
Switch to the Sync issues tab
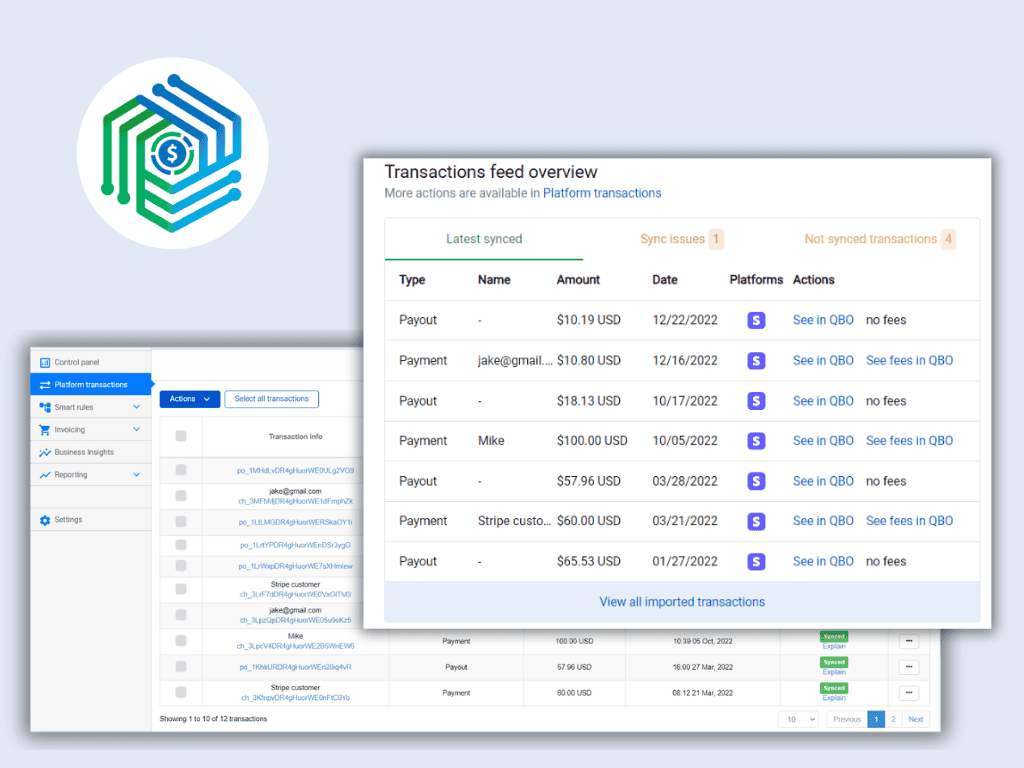pos(681,239)
